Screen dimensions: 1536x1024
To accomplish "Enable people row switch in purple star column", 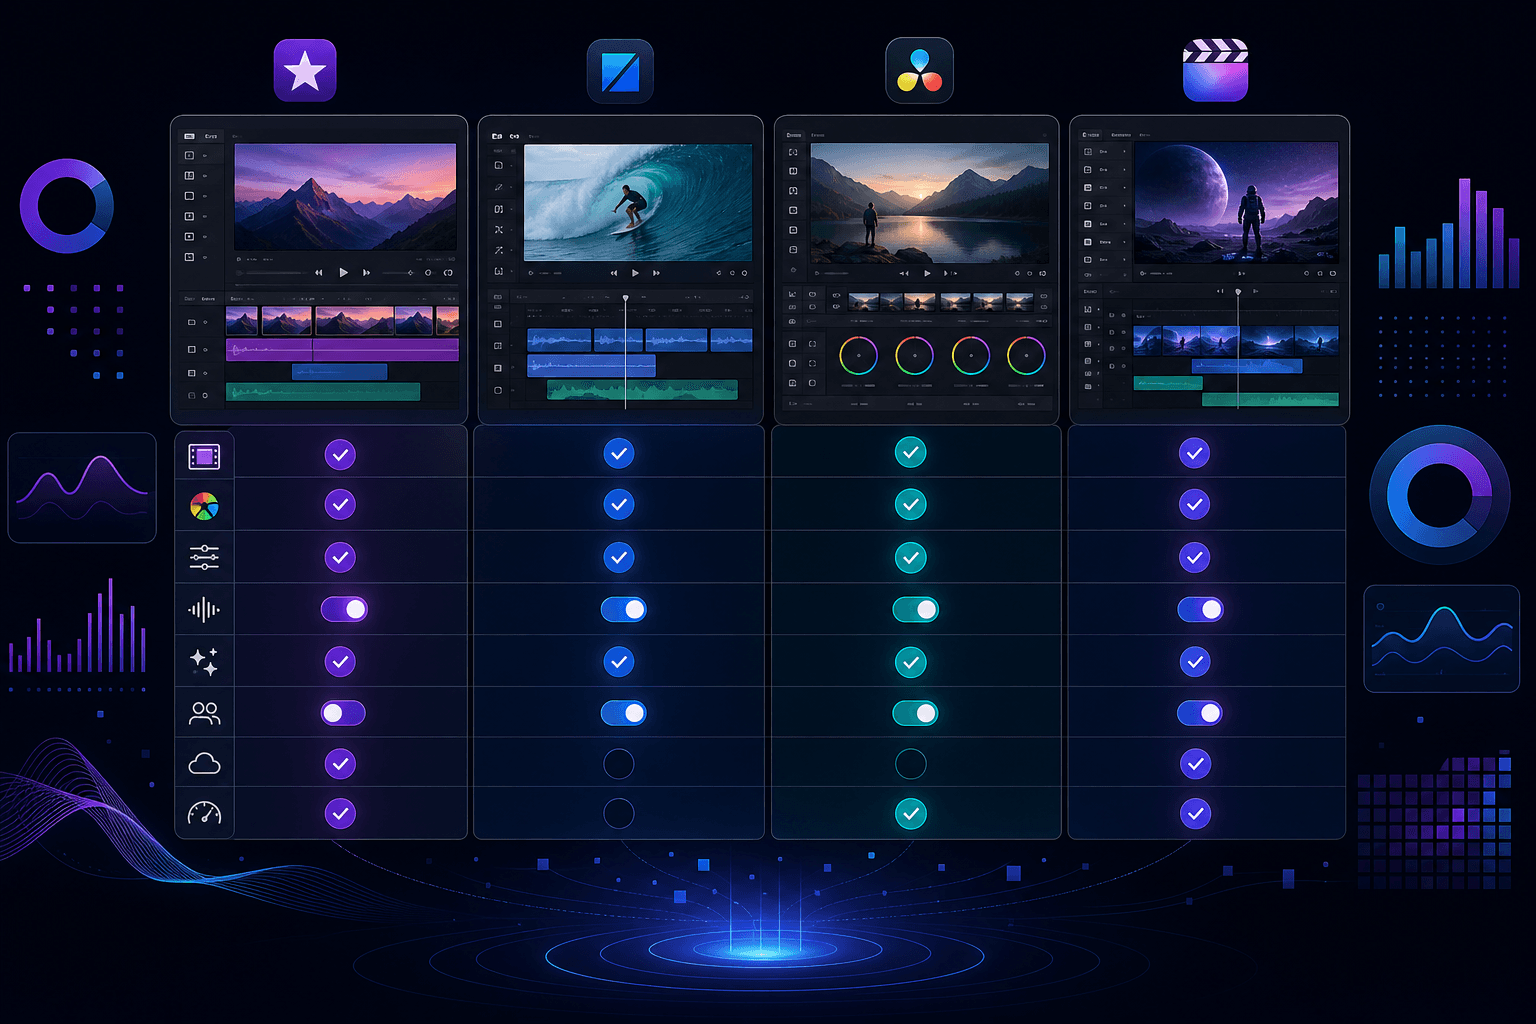I will tap(343, 713).
